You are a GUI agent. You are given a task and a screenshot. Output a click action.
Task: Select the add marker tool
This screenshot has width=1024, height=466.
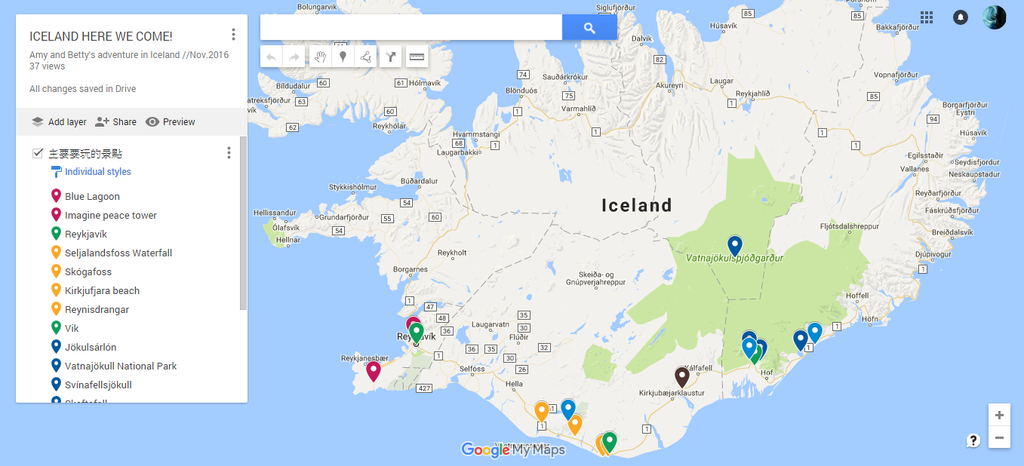[342, 57]
